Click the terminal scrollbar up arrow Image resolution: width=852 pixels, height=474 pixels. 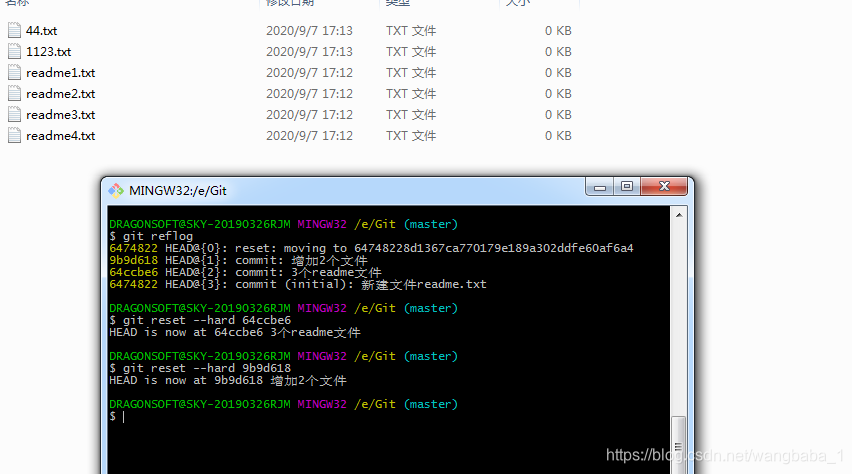[679, 215]
